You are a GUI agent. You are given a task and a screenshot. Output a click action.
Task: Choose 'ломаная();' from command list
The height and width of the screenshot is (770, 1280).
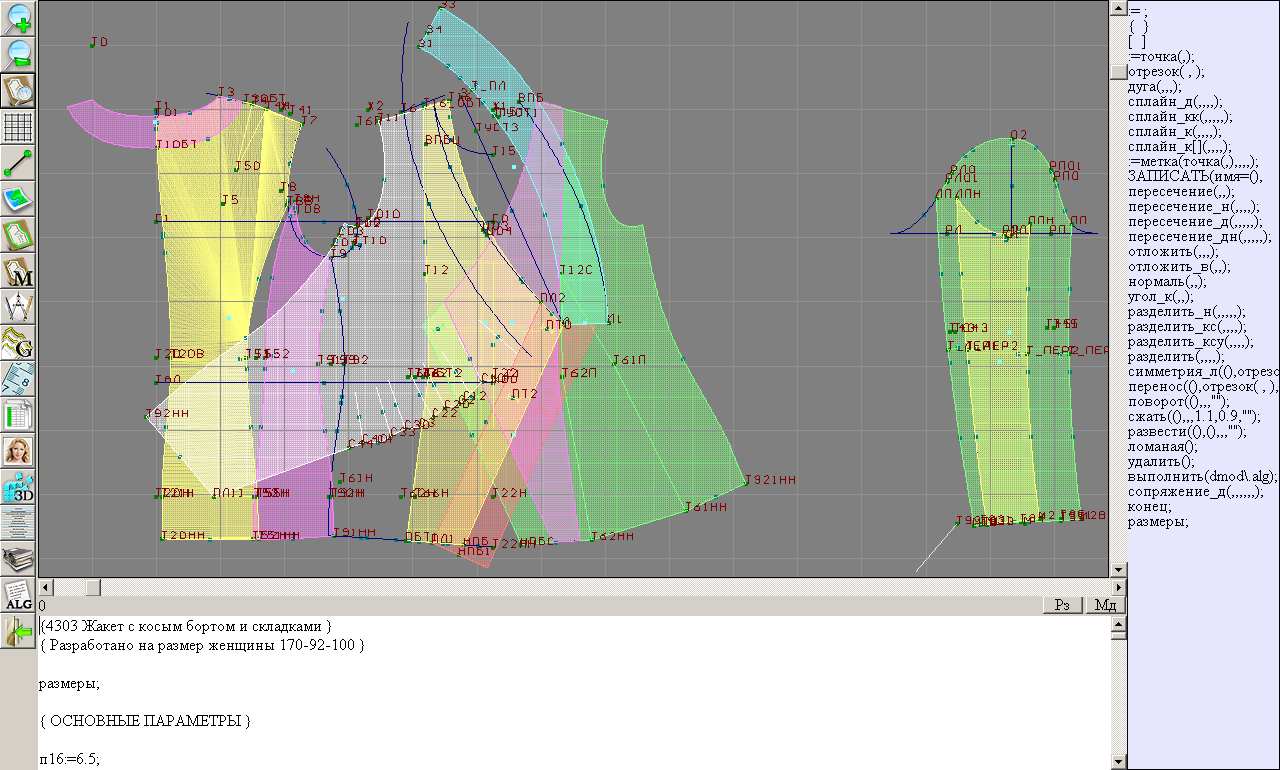(x=1162, y=447)
